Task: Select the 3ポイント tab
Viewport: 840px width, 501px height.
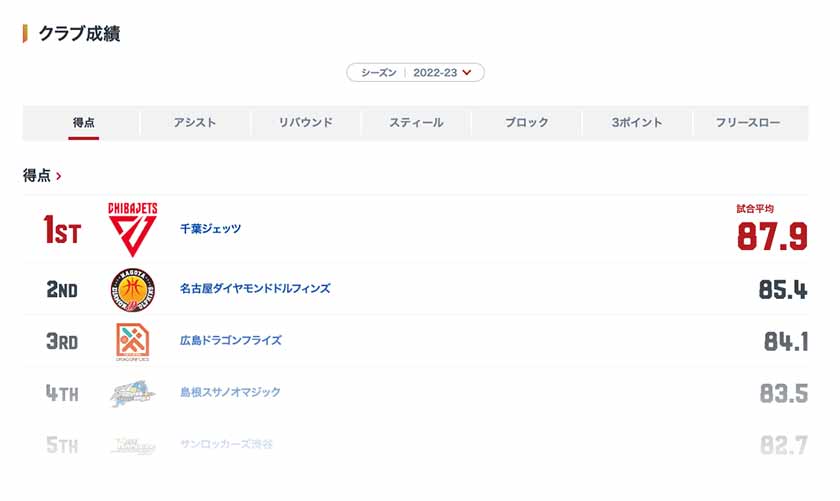Action: tap(637, 123)
